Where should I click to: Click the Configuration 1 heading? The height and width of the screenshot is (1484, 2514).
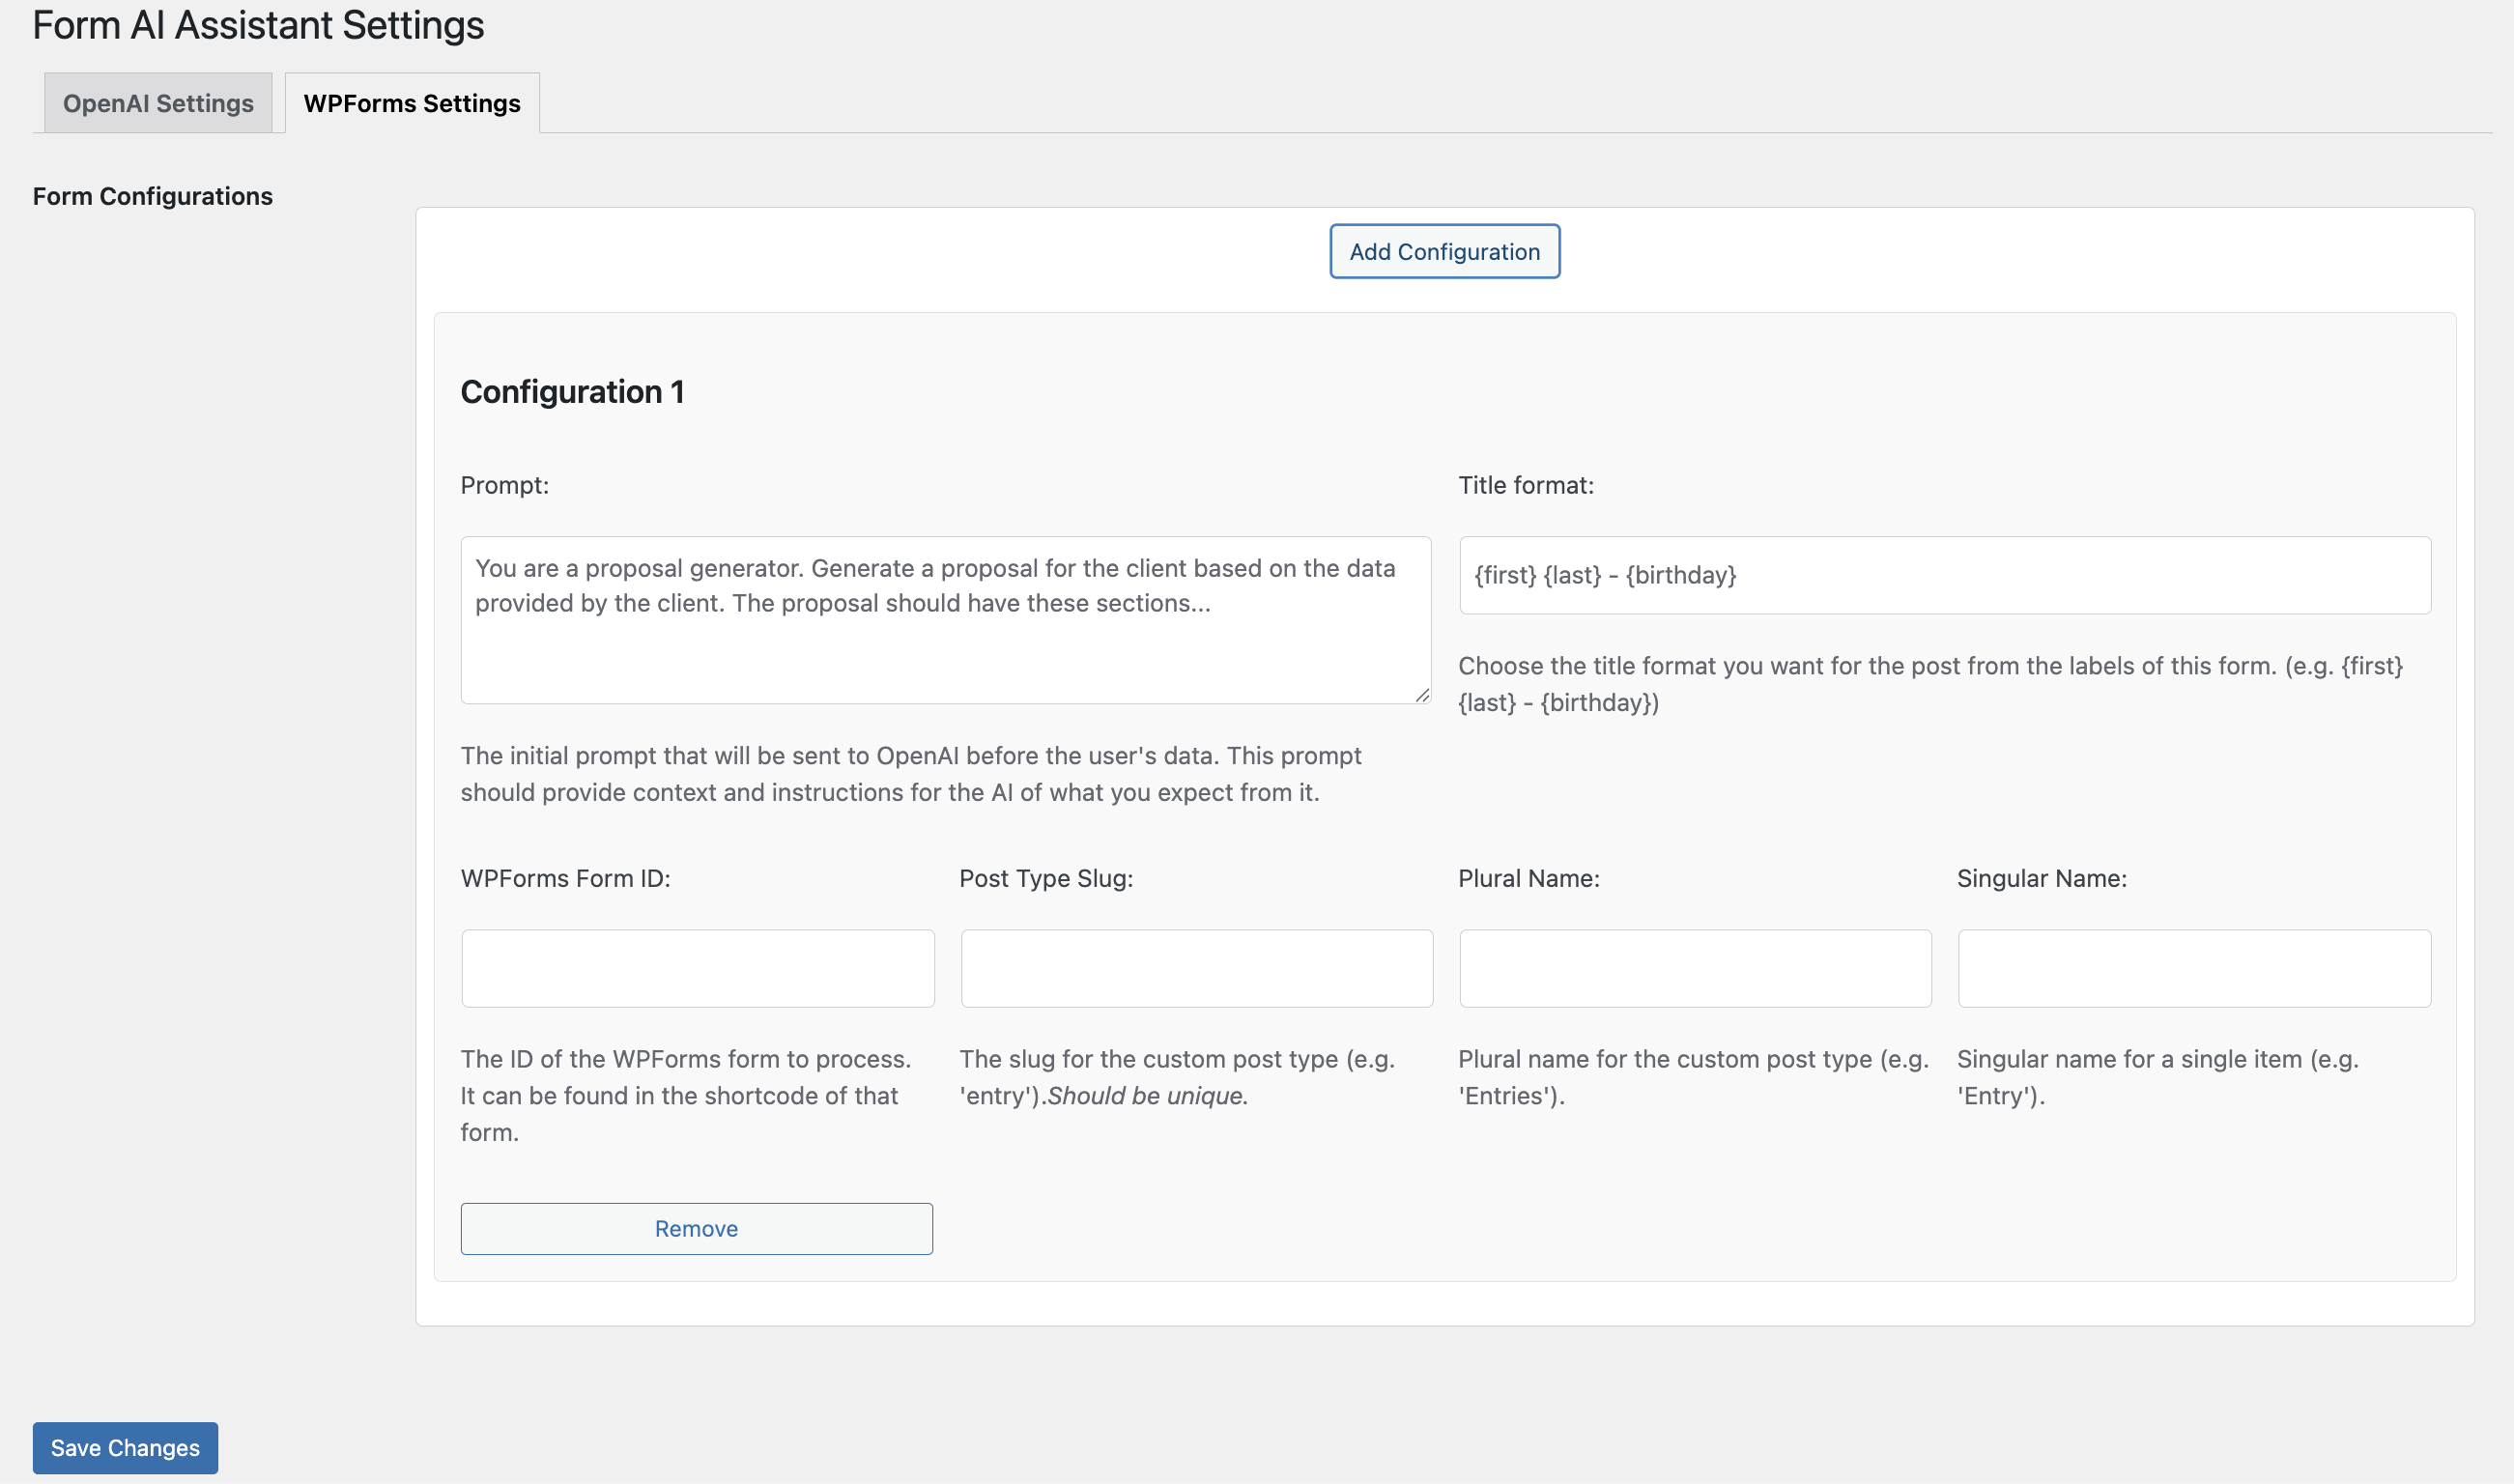[x=572, y=392]
